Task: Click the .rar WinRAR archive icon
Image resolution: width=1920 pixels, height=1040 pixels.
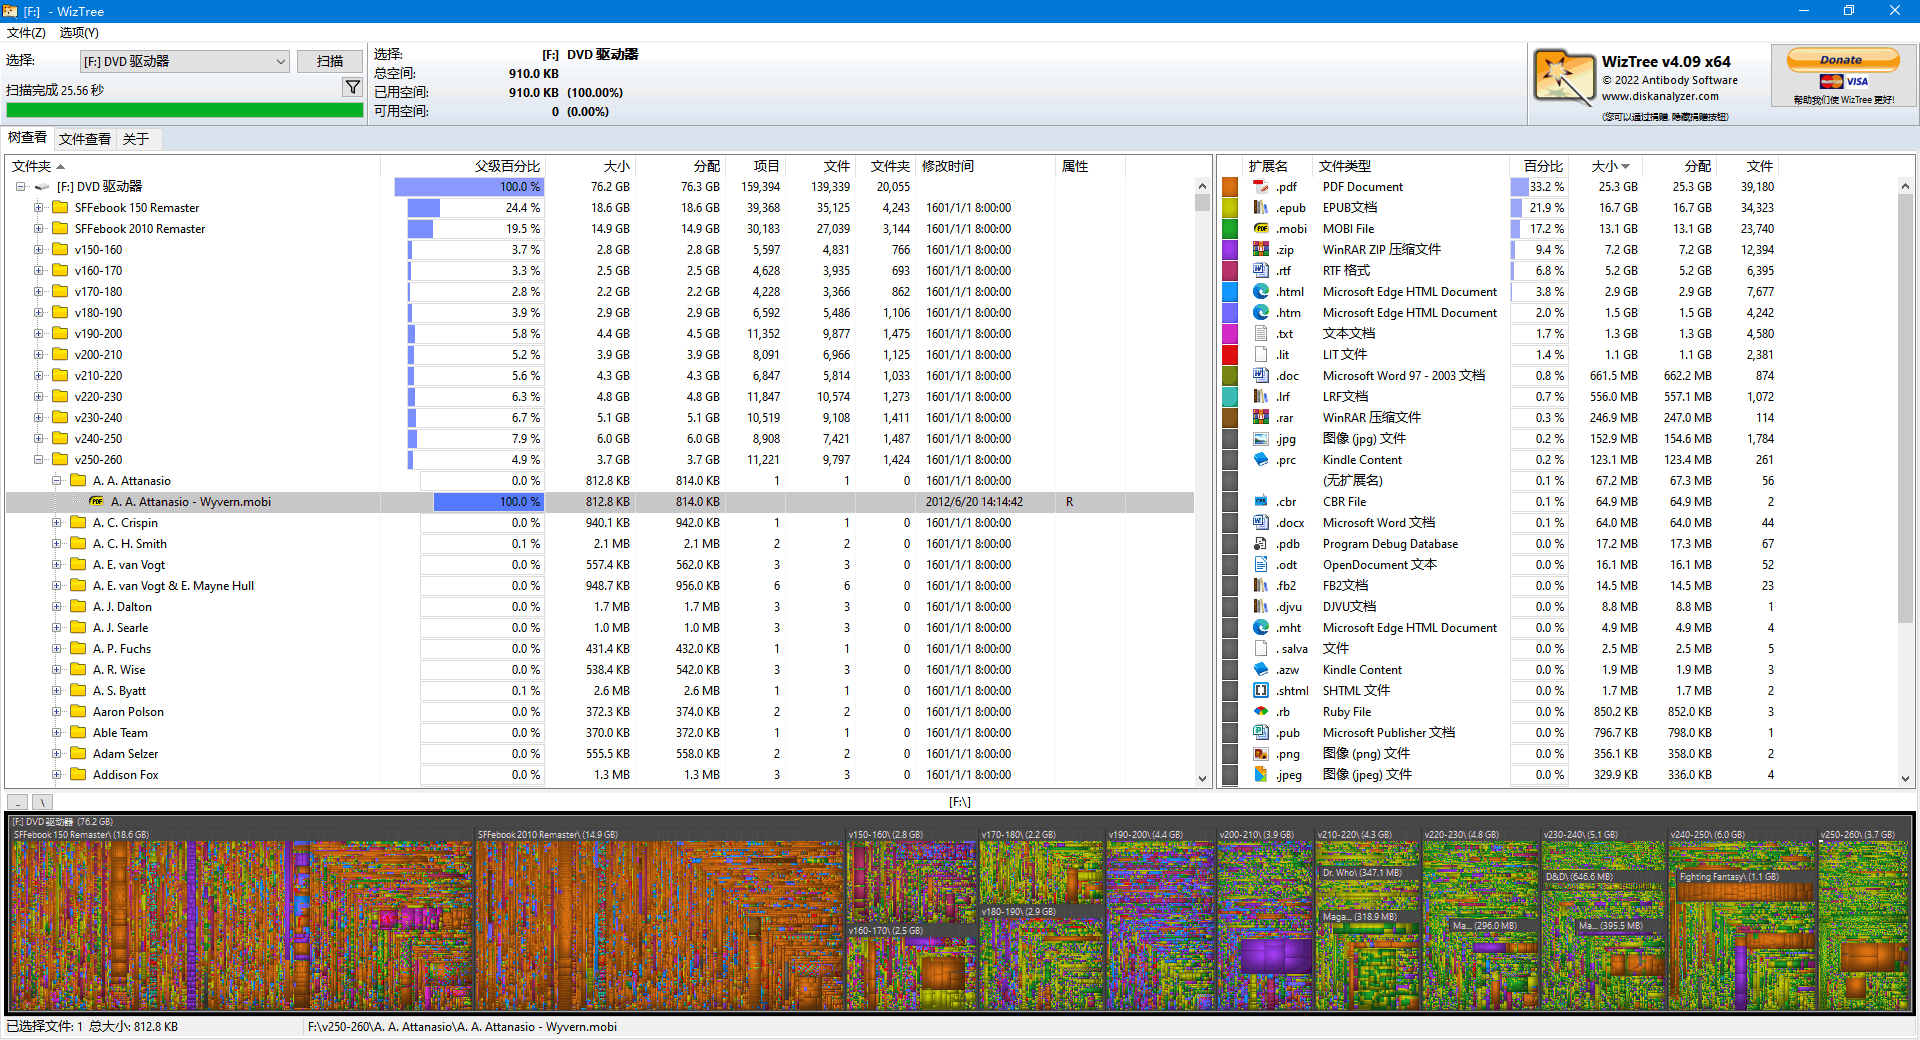Action: tap(1261, 418)
